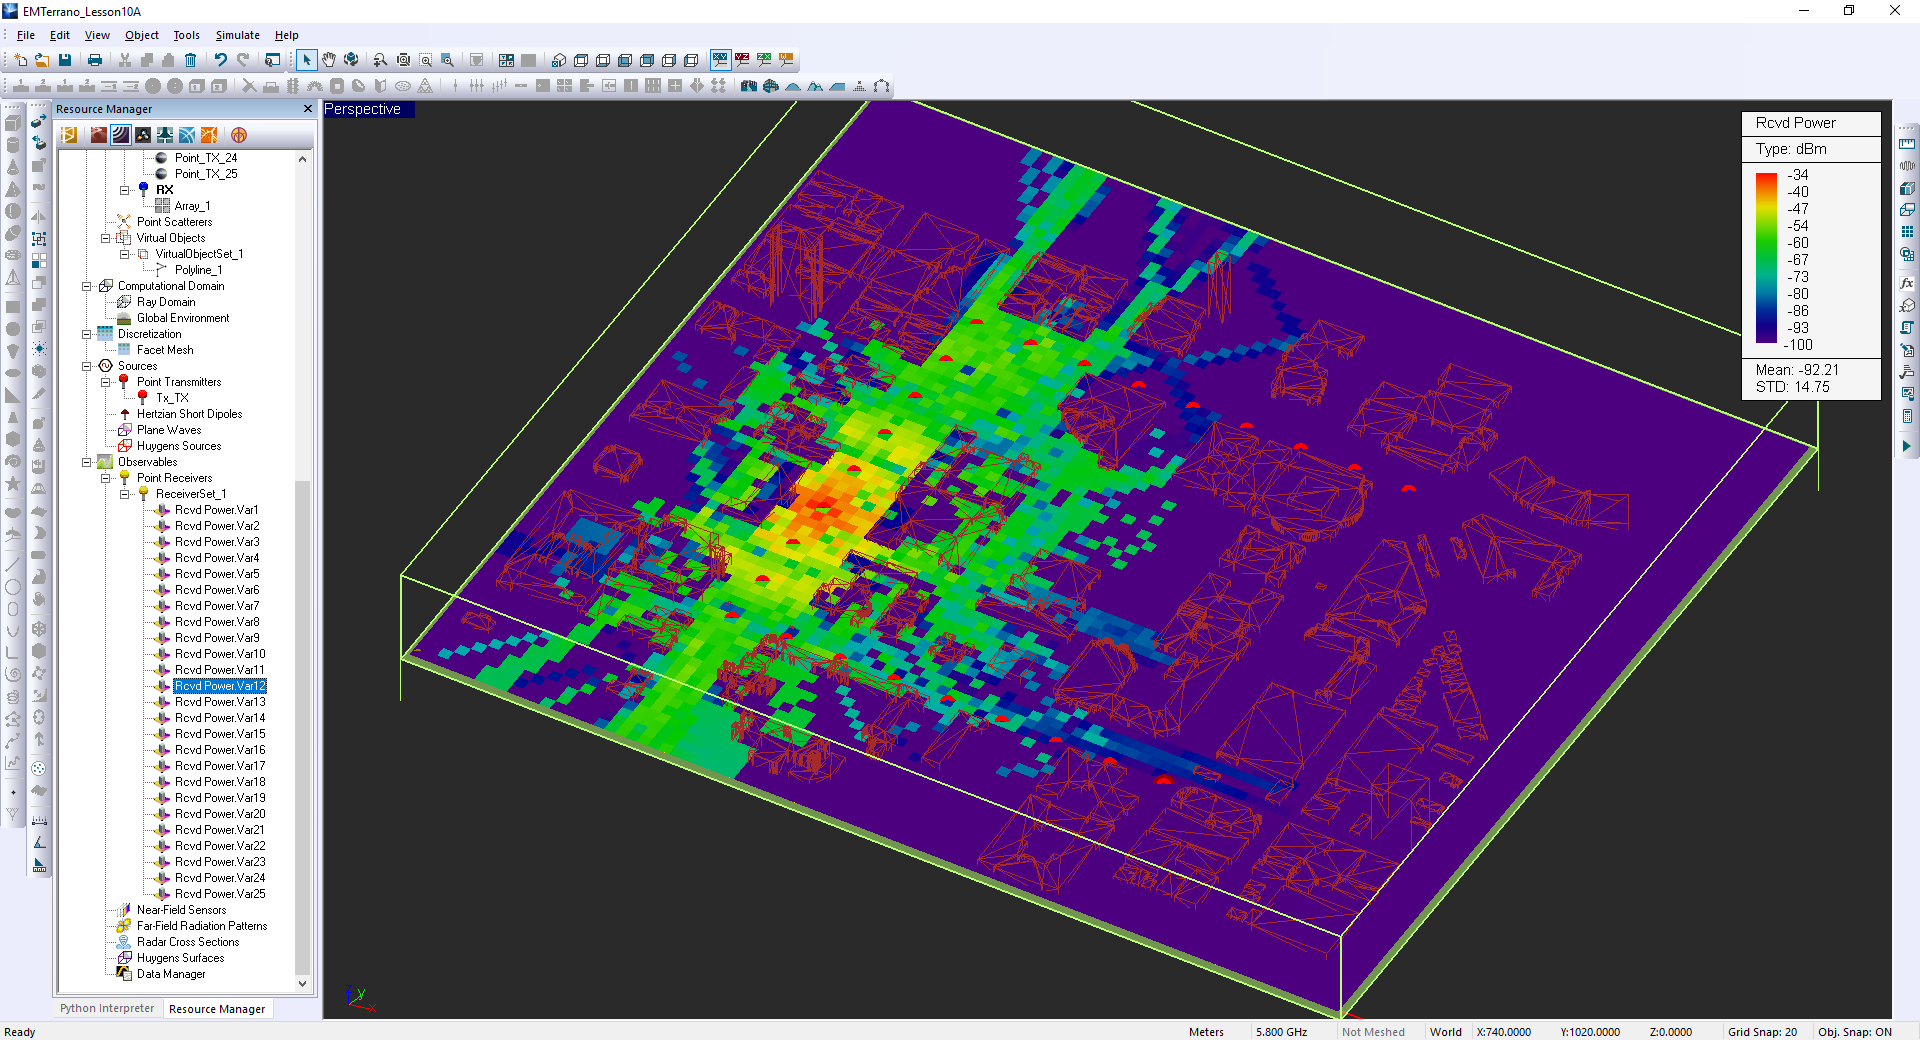Select Rcvd Power.Var5 in tree

click(217, 574)
